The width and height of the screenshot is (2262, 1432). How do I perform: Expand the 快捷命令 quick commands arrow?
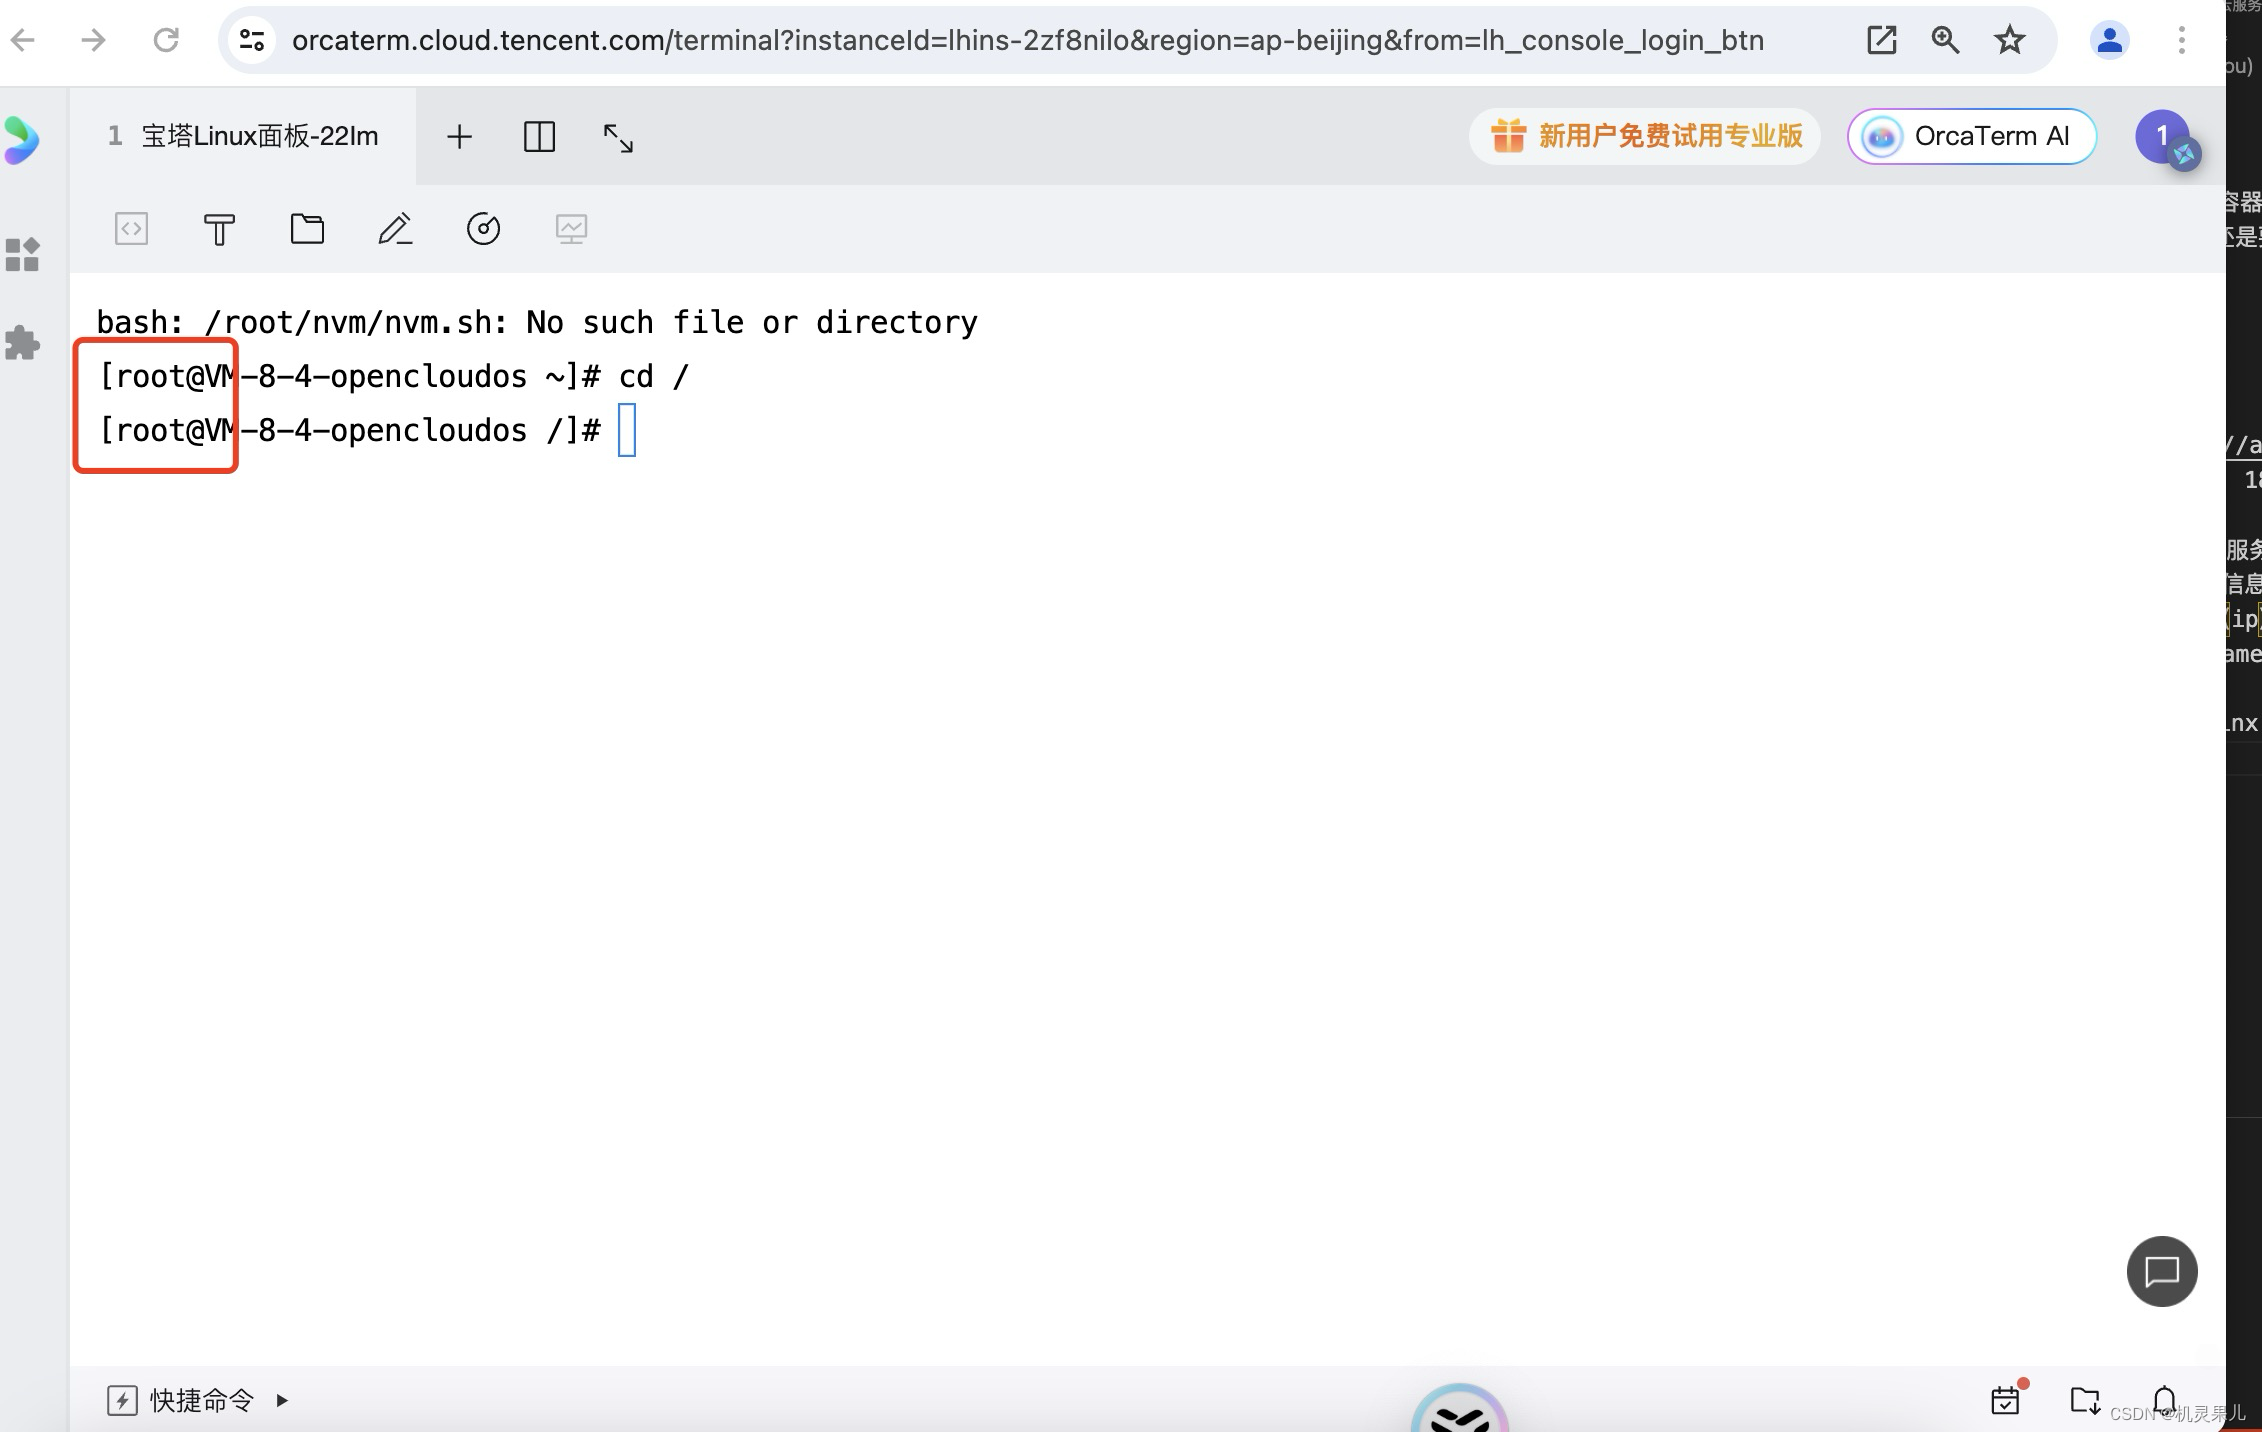tap(282, 1401)
